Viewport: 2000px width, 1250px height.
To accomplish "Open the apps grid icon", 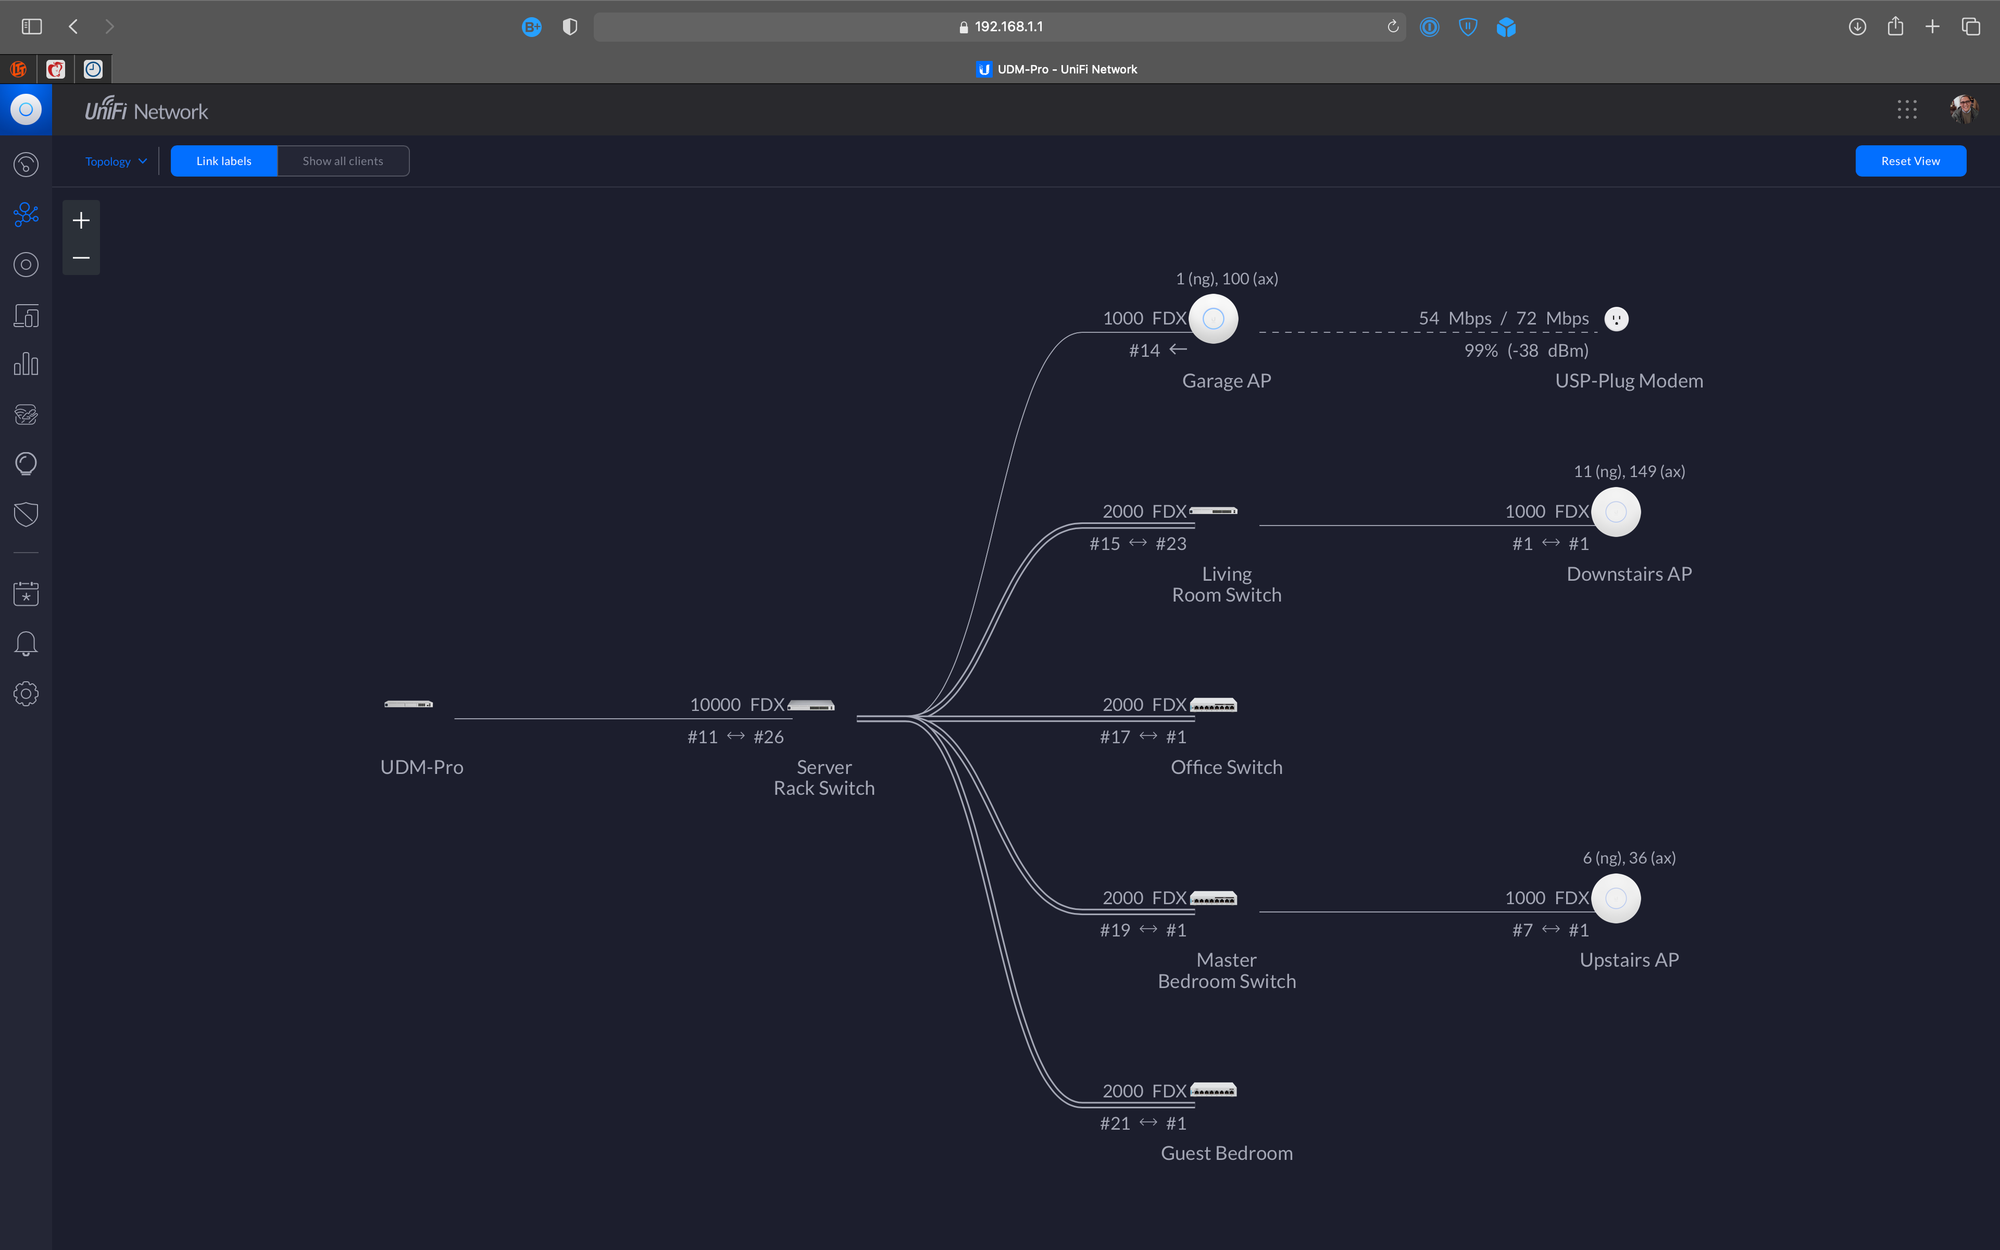I will (1906, 110).
